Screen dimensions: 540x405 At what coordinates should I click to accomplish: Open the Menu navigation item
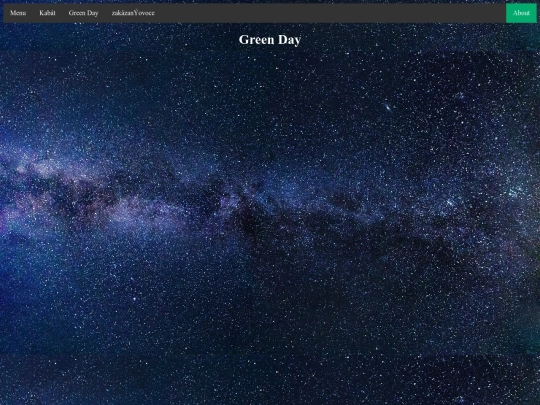click(x=18, y=13)
